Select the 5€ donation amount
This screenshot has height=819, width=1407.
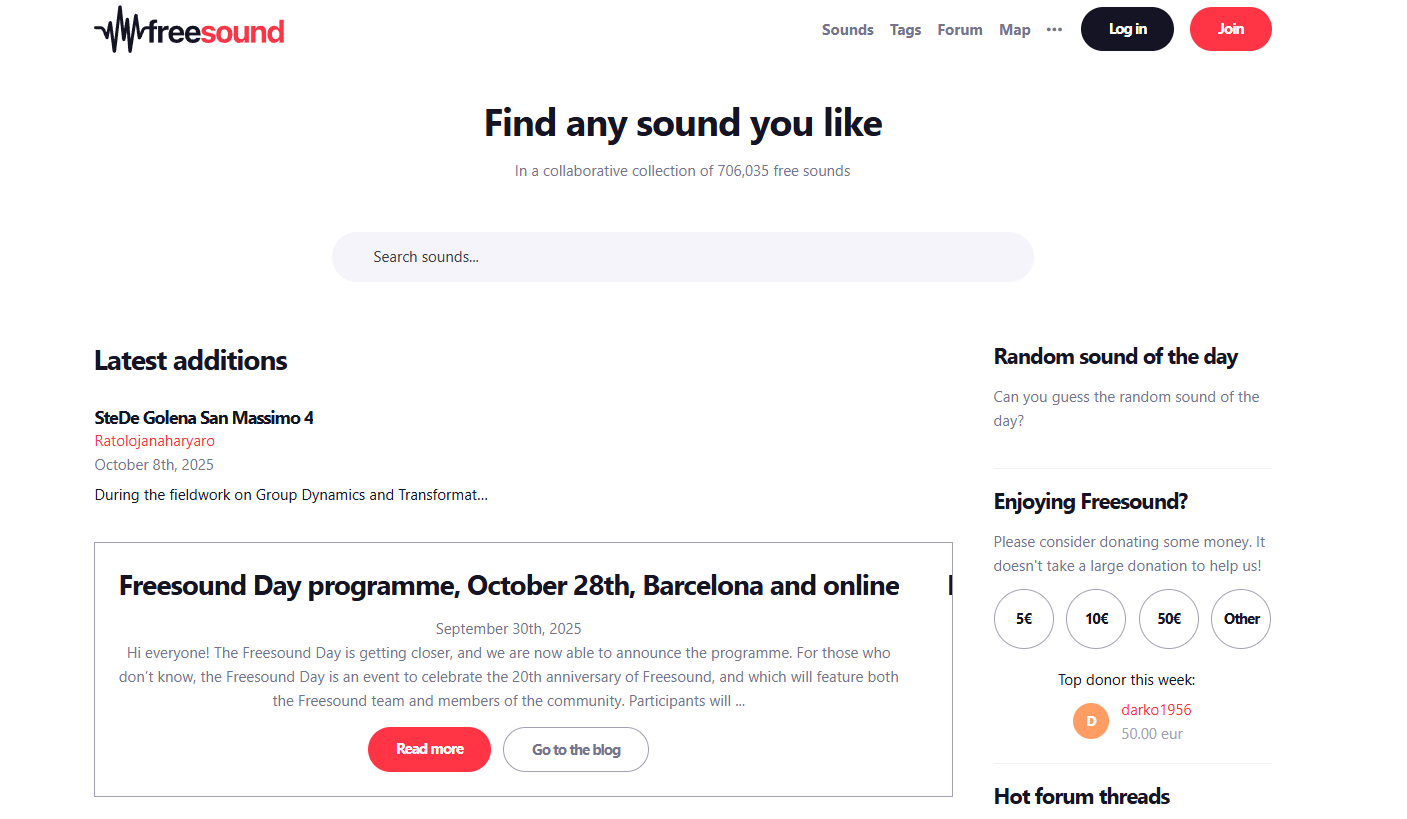1024,619
